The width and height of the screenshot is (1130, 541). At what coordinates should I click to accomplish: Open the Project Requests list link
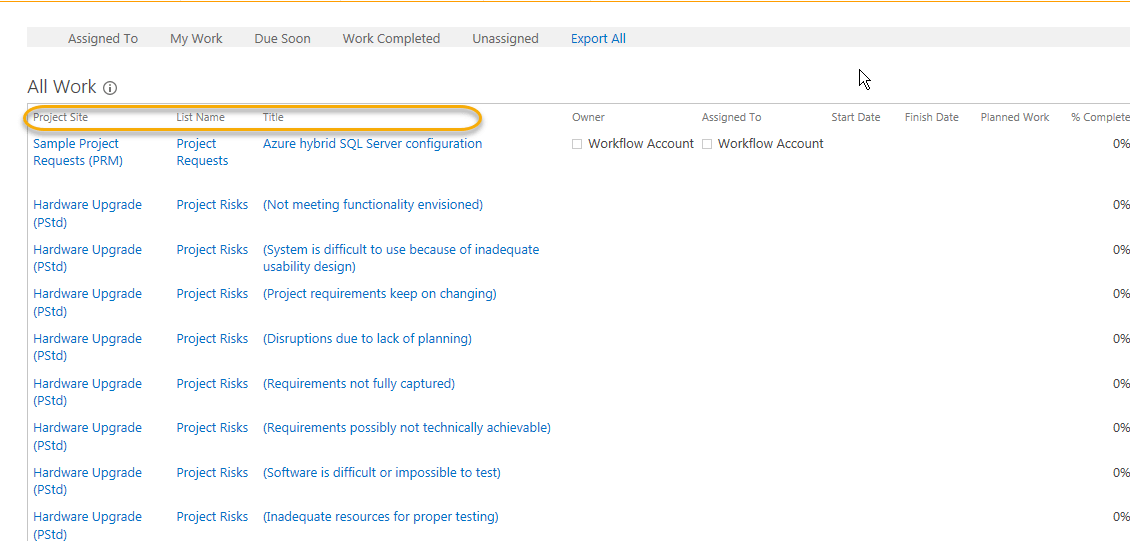[x=203, y=152]
